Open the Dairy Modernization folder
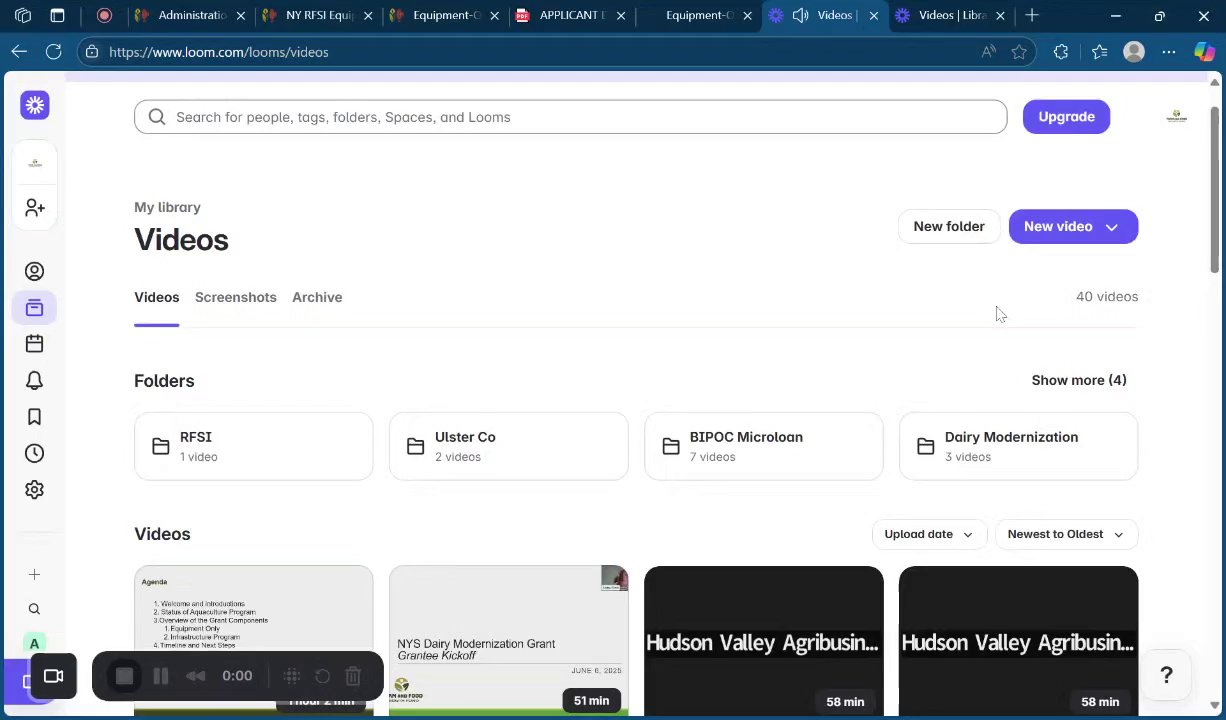This screenshot has width=1226, height=720. pos(1019,447)
